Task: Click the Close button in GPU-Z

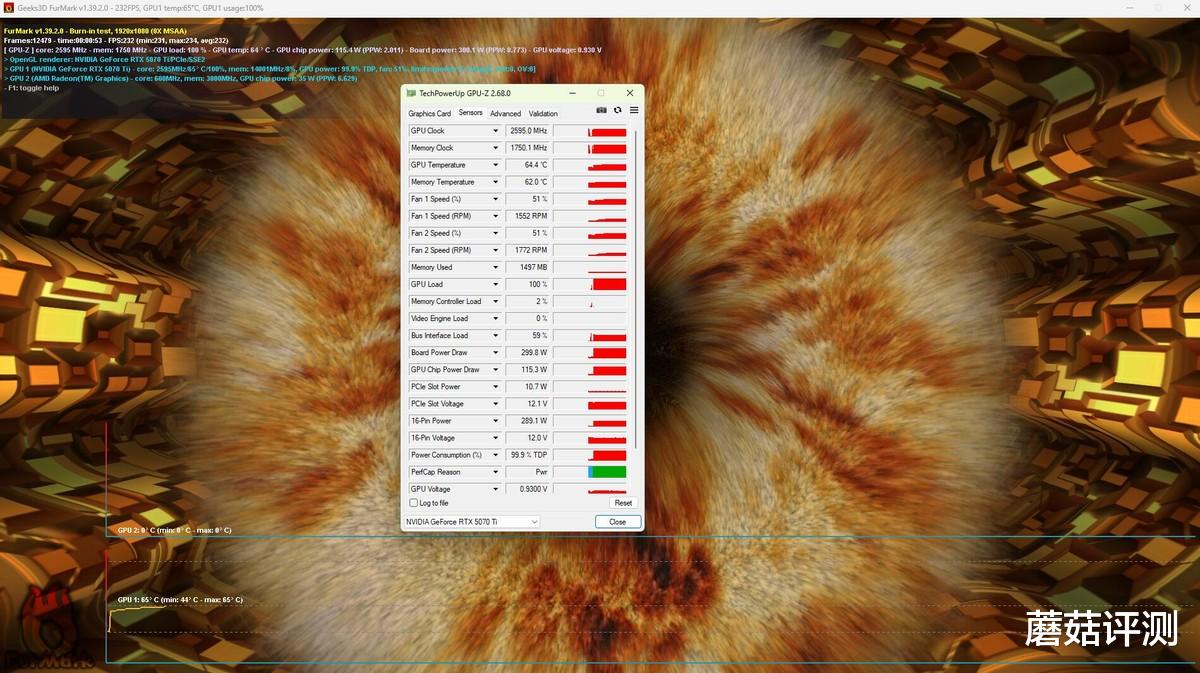Action: point(618,522)
